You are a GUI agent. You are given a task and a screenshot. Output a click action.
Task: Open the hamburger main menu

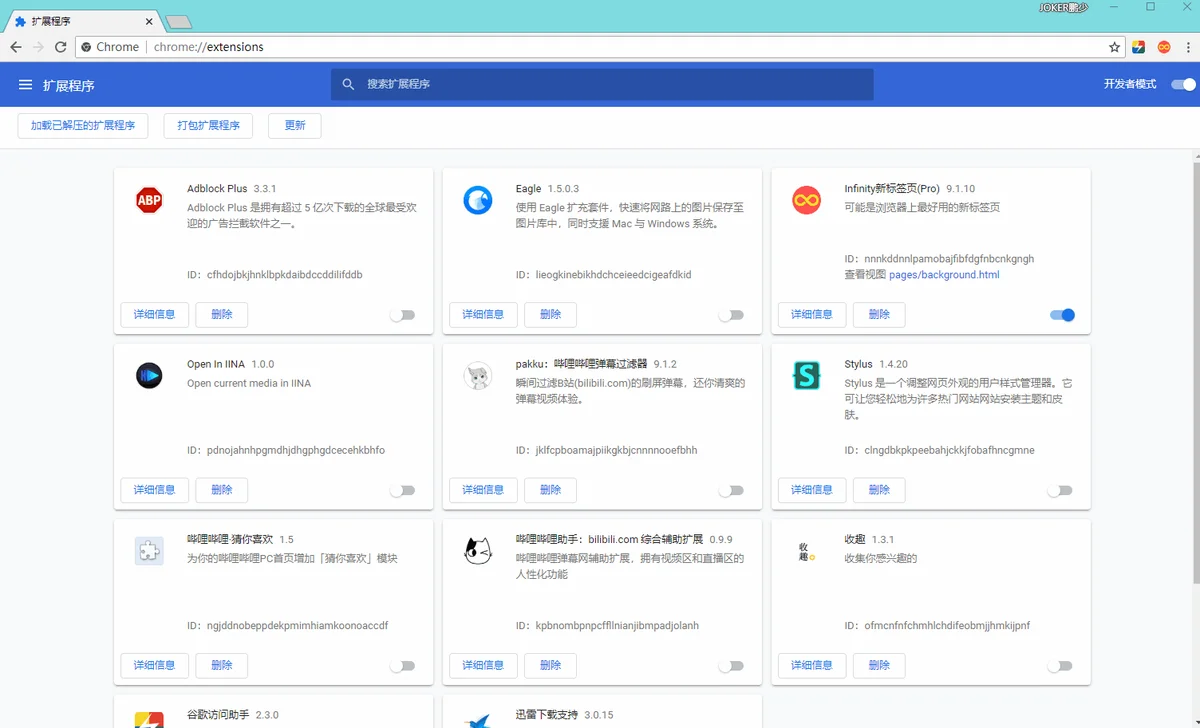(26, 85)
